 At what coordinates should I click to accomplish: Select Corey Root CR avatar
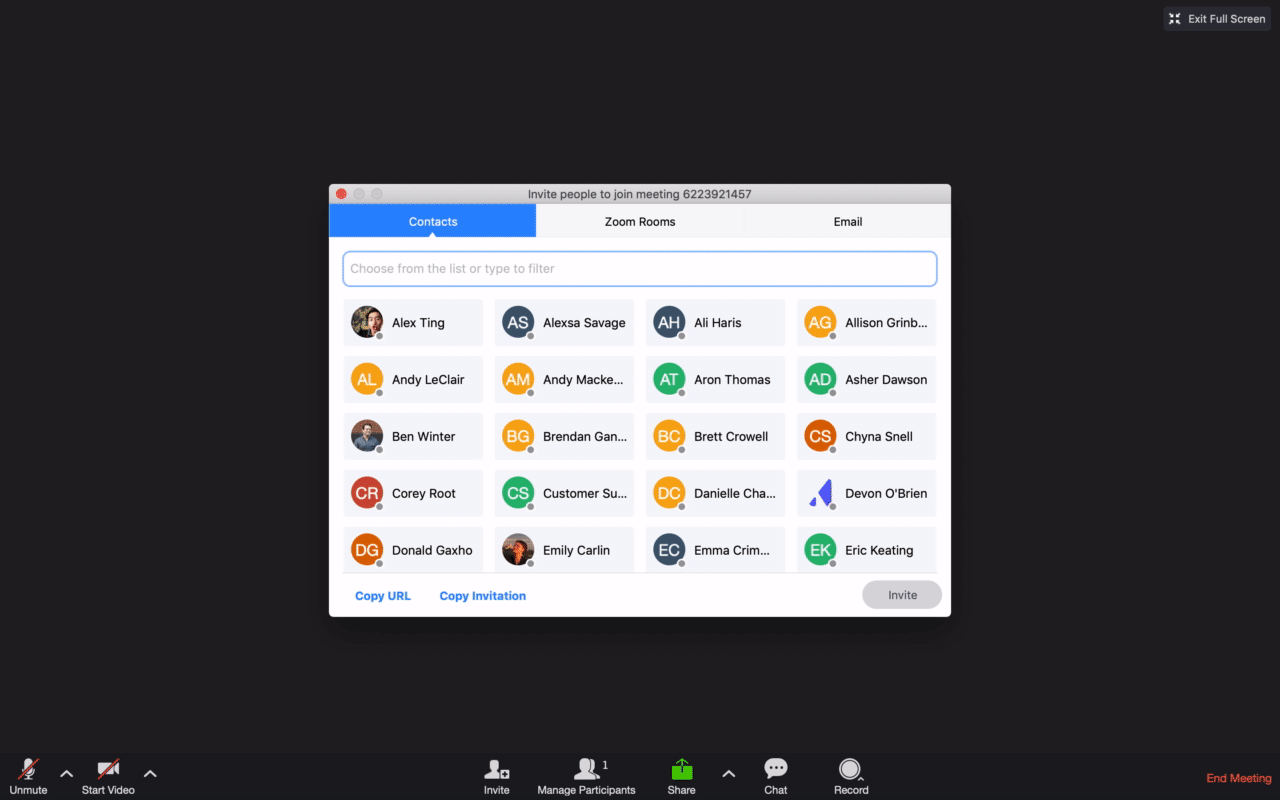[367, 493]
